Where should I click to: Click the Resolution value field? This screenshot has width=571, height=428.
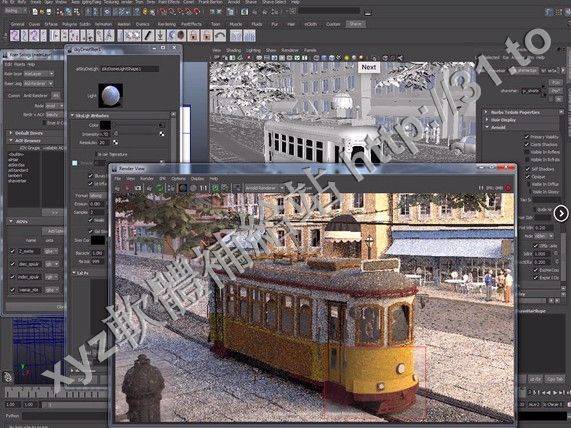[104, 142]
